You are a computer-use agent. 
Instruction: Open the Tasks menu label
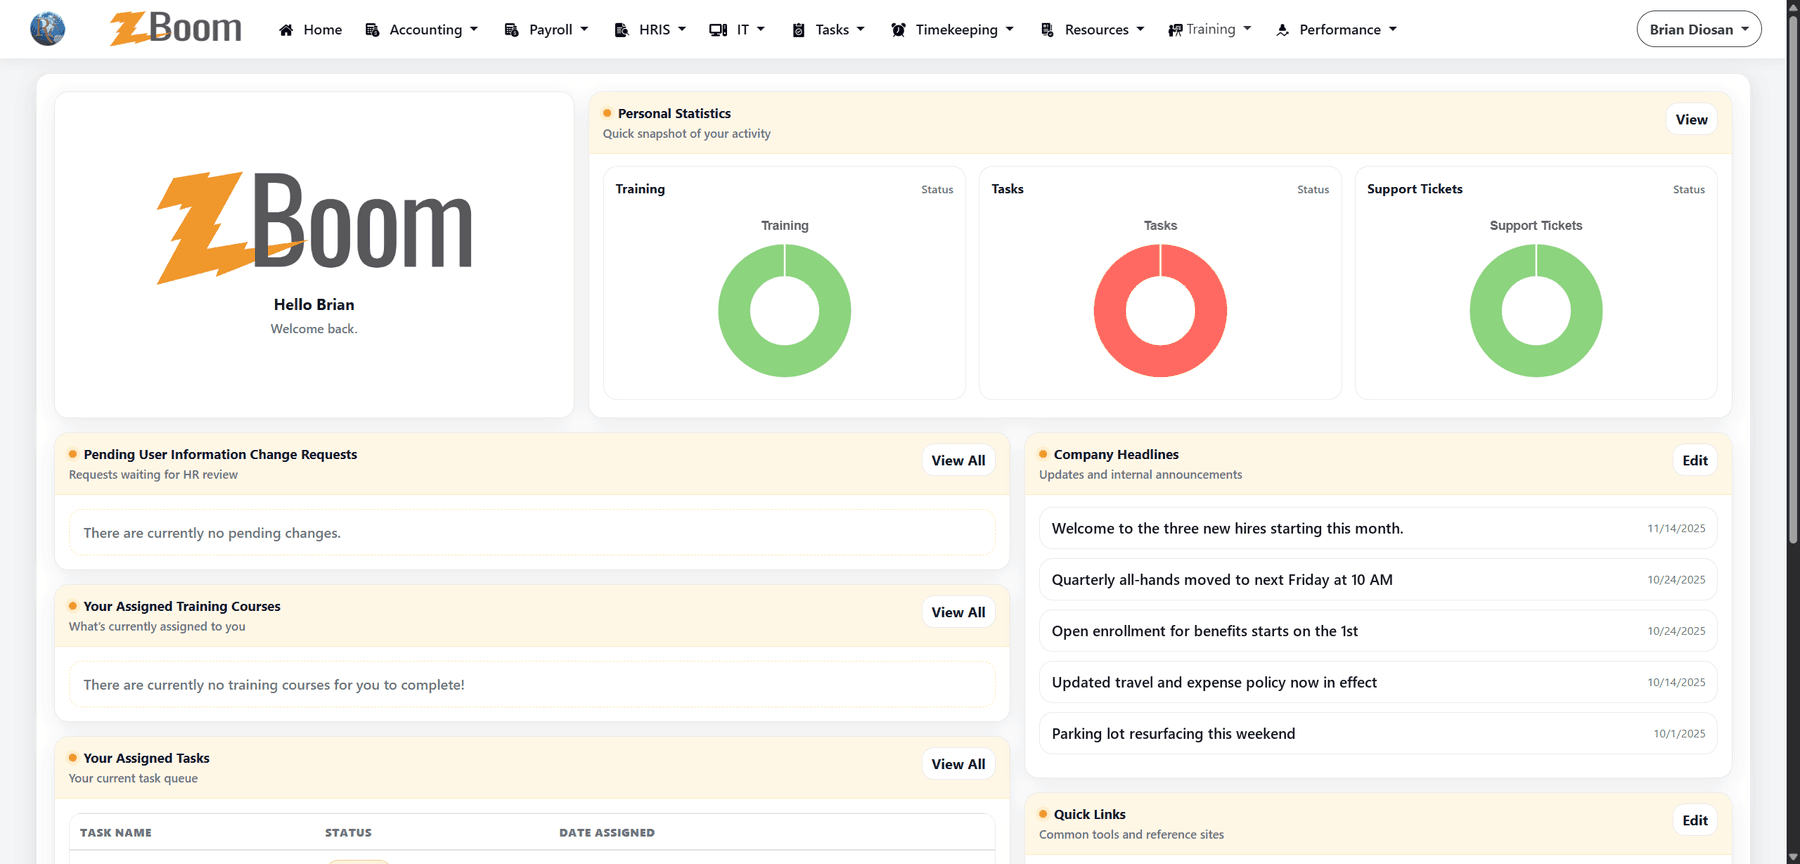point(832,30)
